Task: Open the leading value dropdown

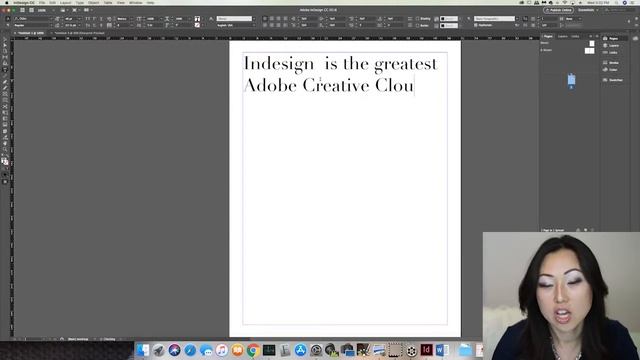Action: (x=79, y=25)
